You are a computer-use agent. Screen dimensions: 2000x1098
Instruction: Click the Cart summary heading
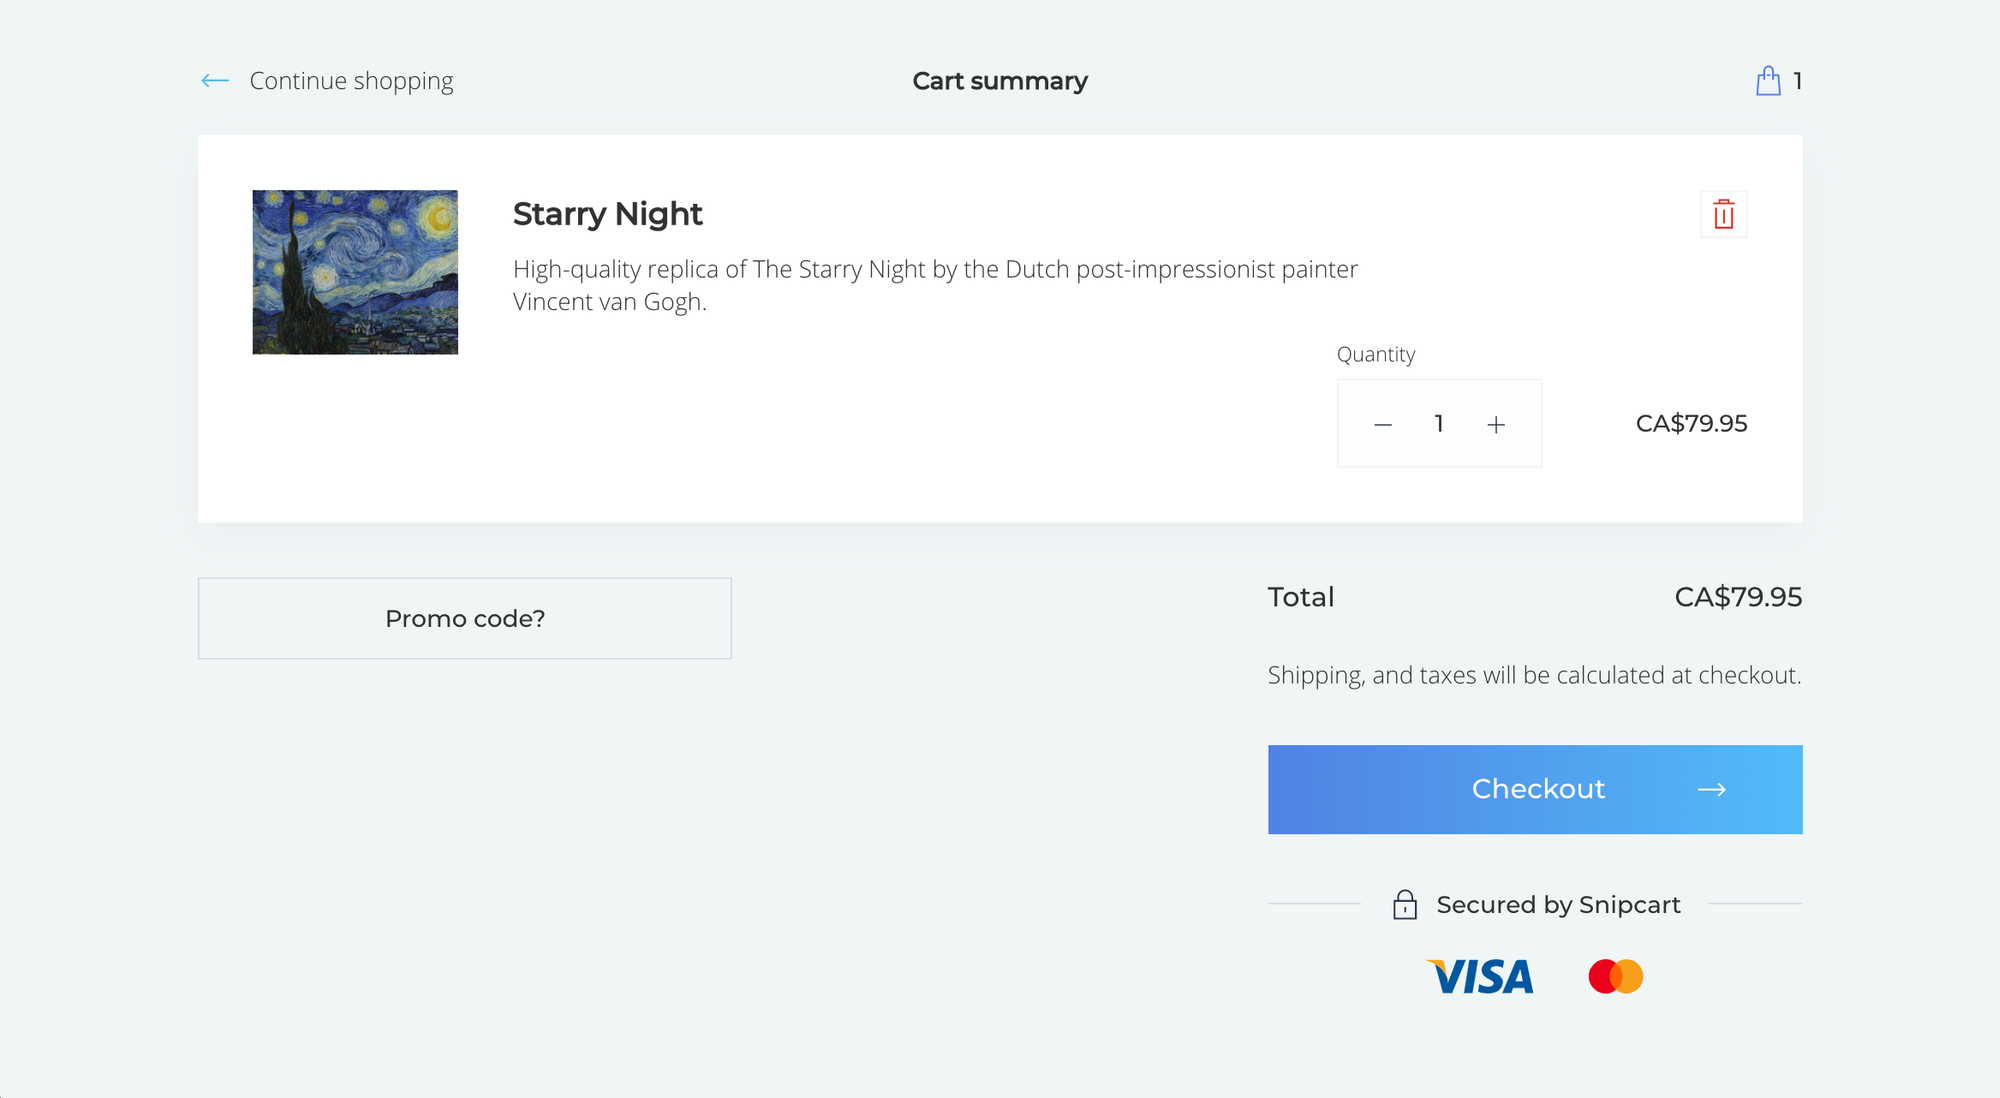coord(999,81)
